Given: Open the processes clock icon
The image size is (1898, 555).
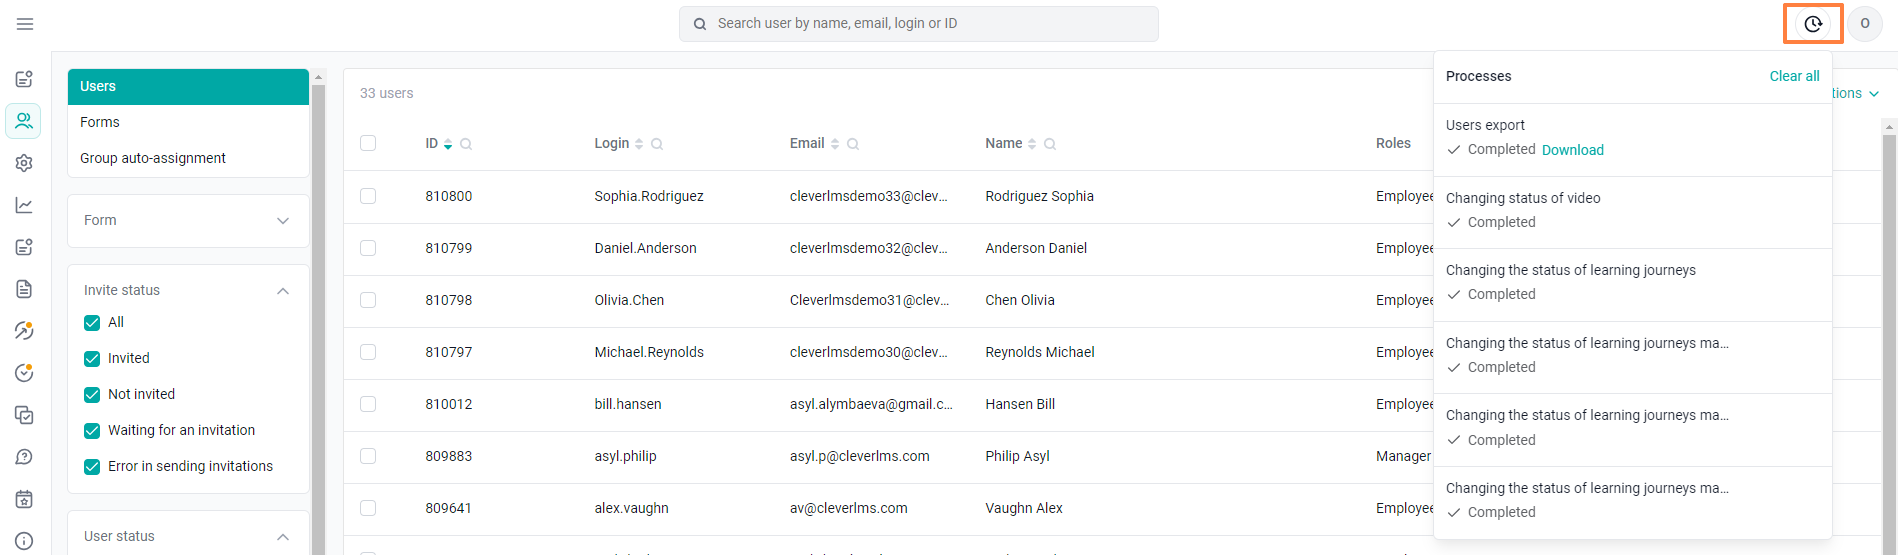Looking at the screenshot, I should click(x=1813, y=24).
